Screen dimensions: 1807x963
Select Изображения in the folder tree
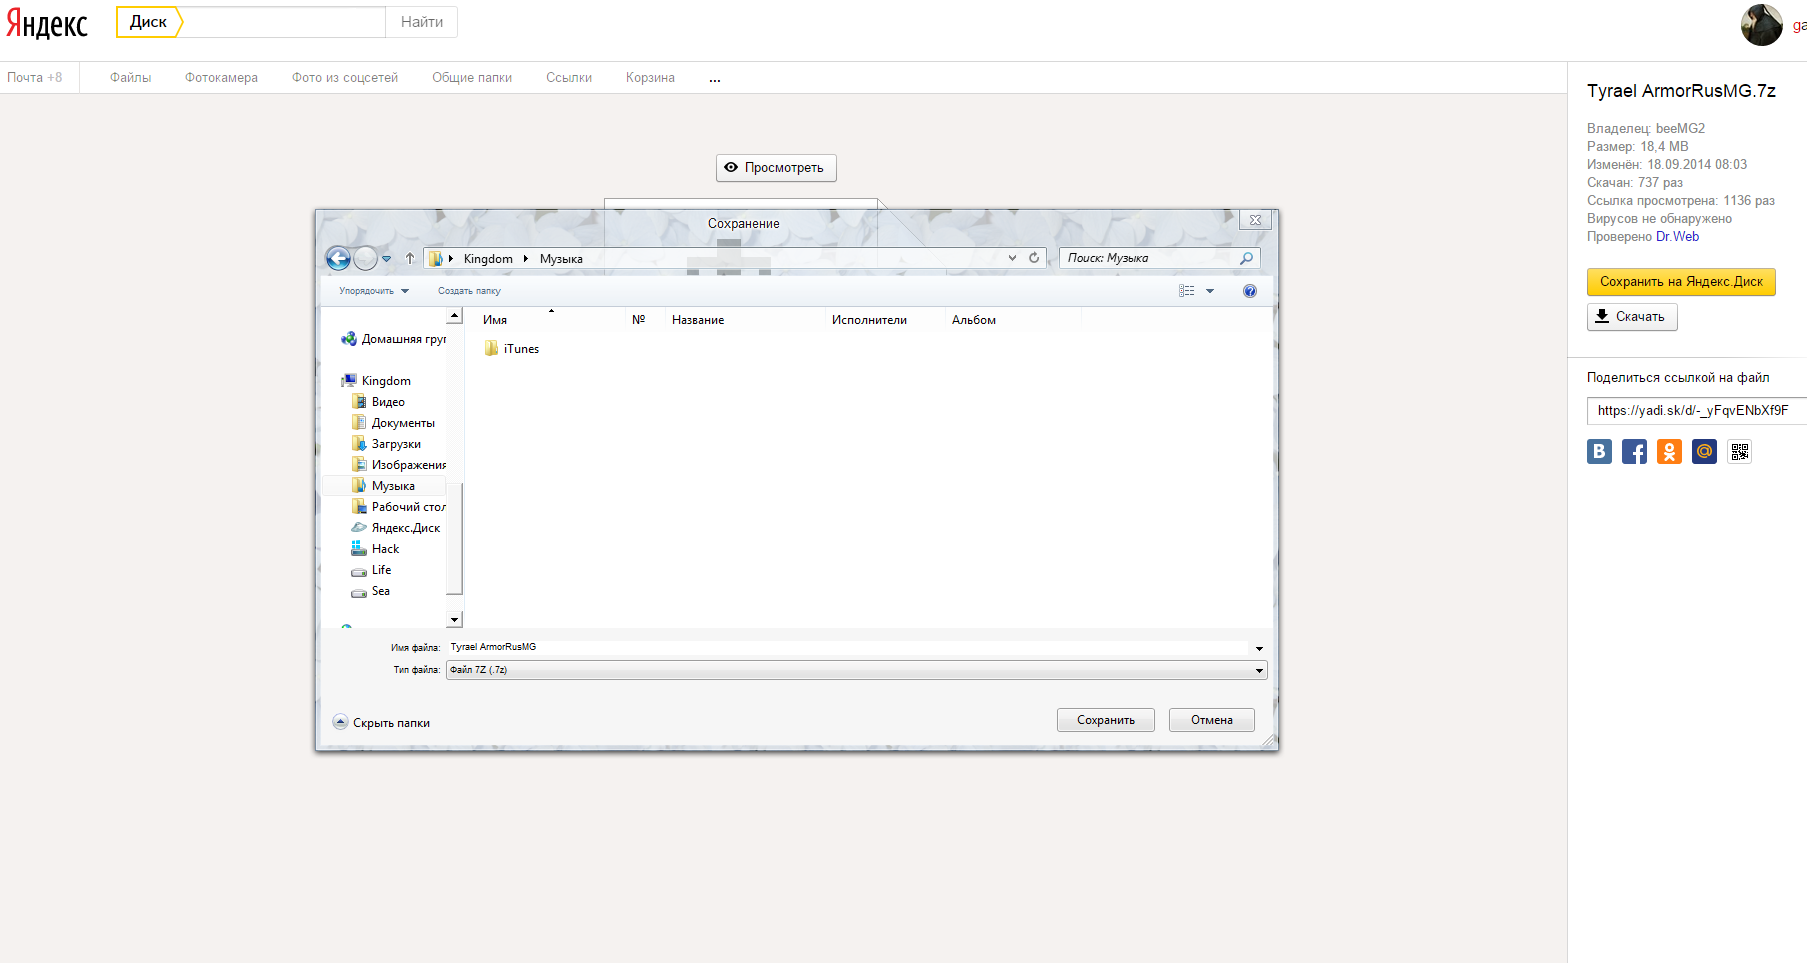click(x=399, y=465)
